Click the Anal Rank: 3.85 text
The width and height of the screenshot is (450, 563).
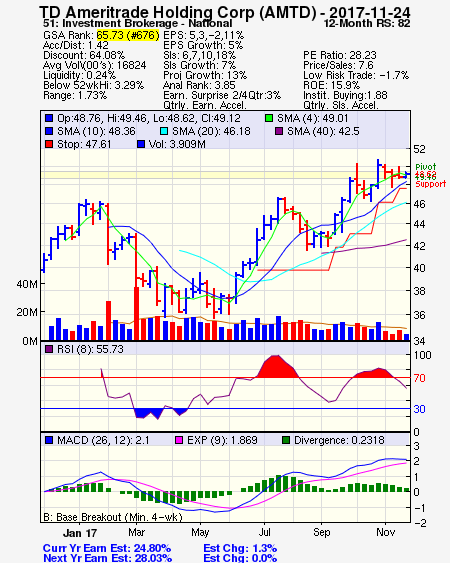(199, 85)
